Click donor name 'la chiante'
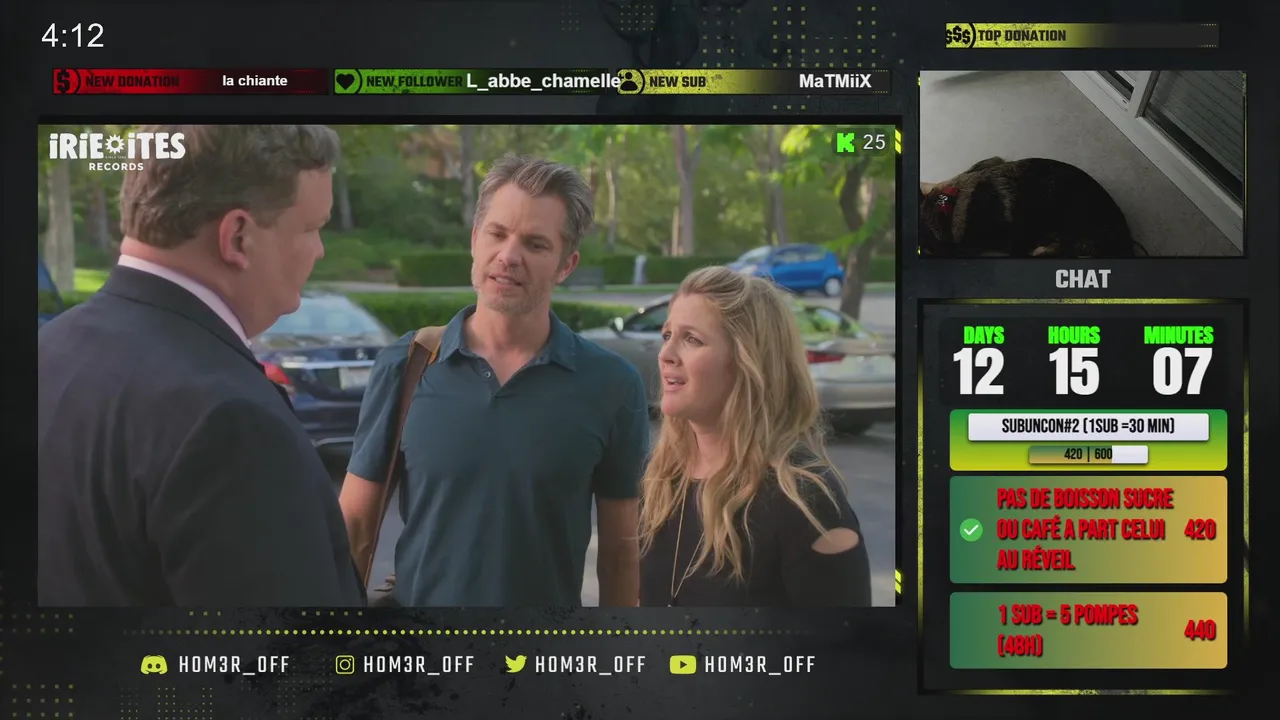Screen dimensions: 1280x720 (x=255, y=81)
